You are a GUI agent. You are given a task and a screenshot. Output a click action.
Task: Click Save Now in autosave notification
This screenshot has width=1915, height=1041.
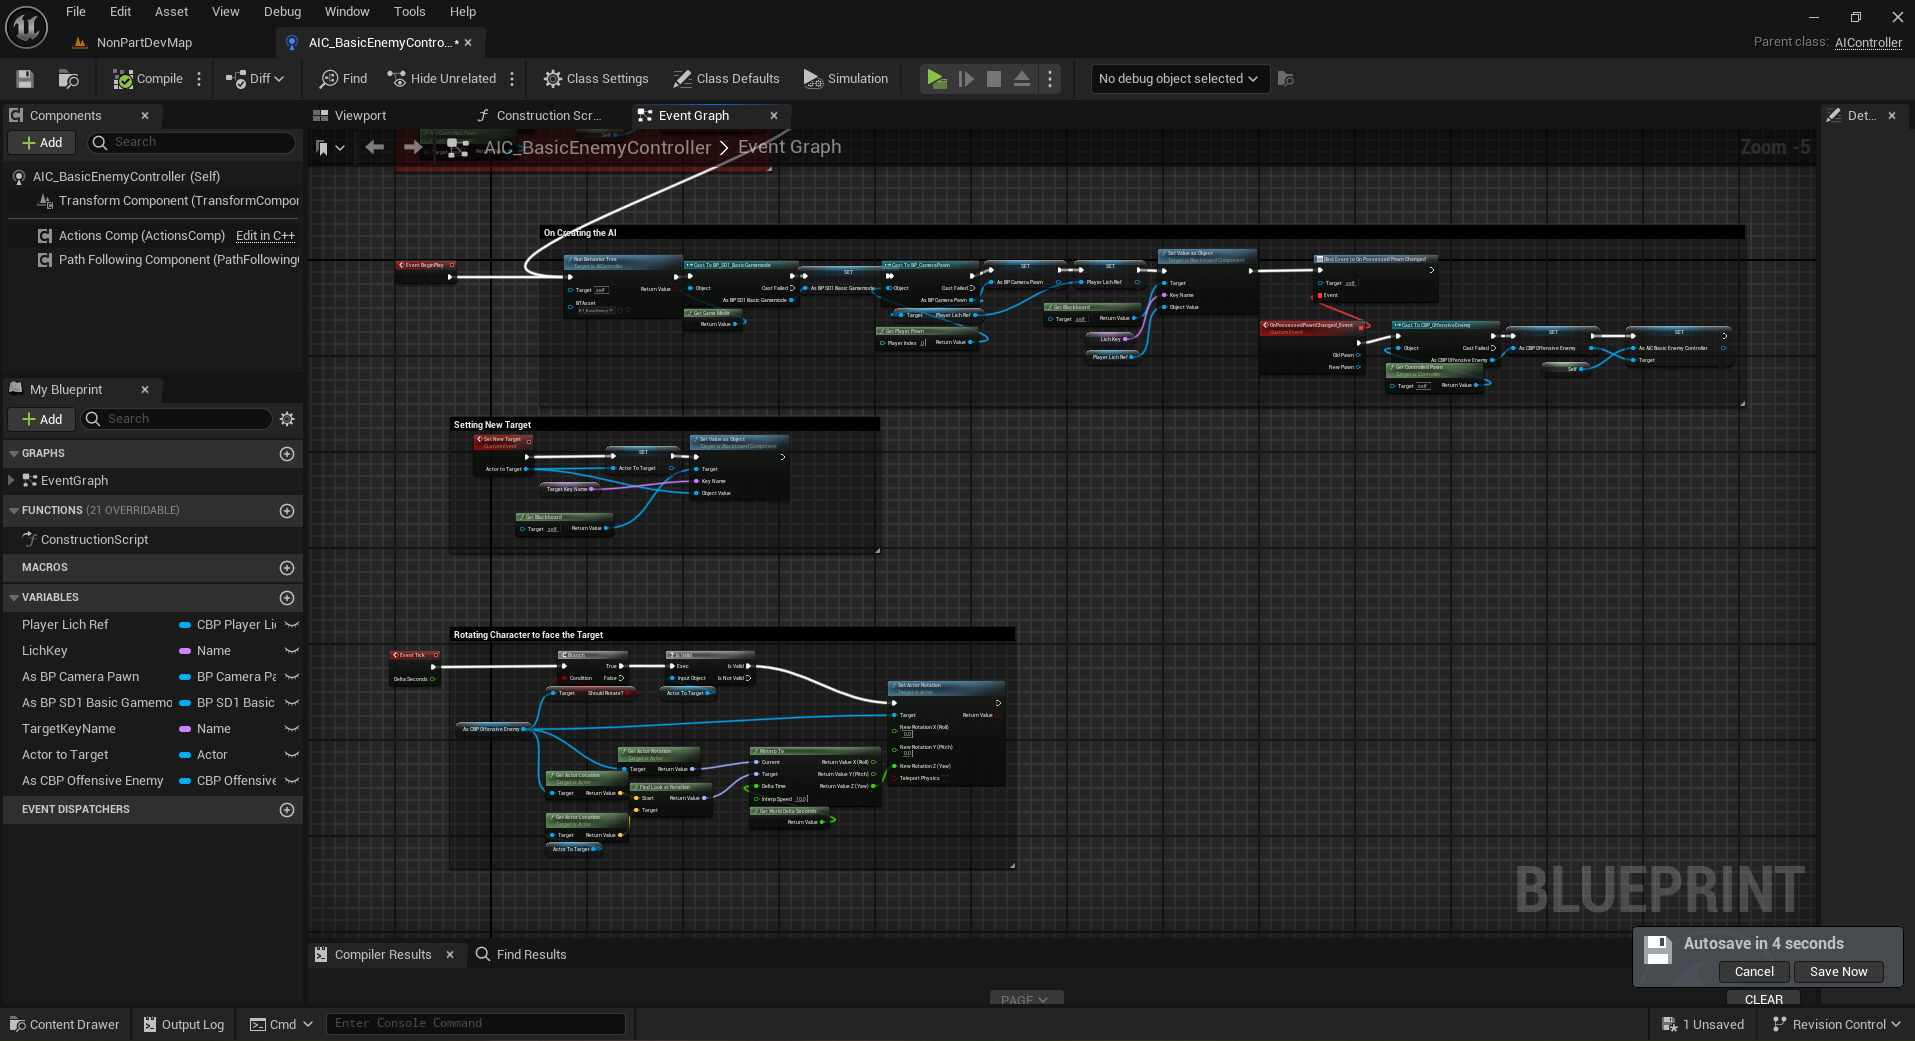point(1838,972)
